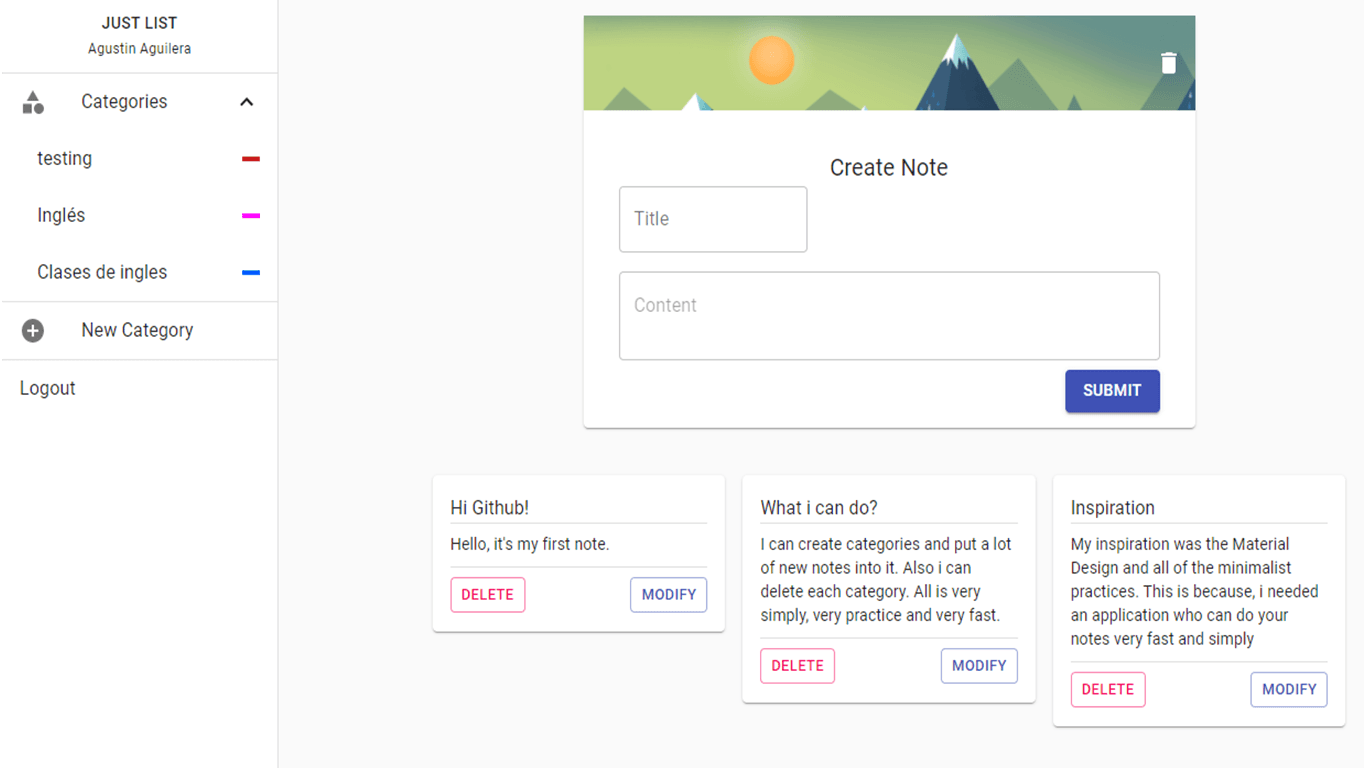Click the mountain banner image
Viewport: 1366px width, 768px height.
[x=889, y=63]
